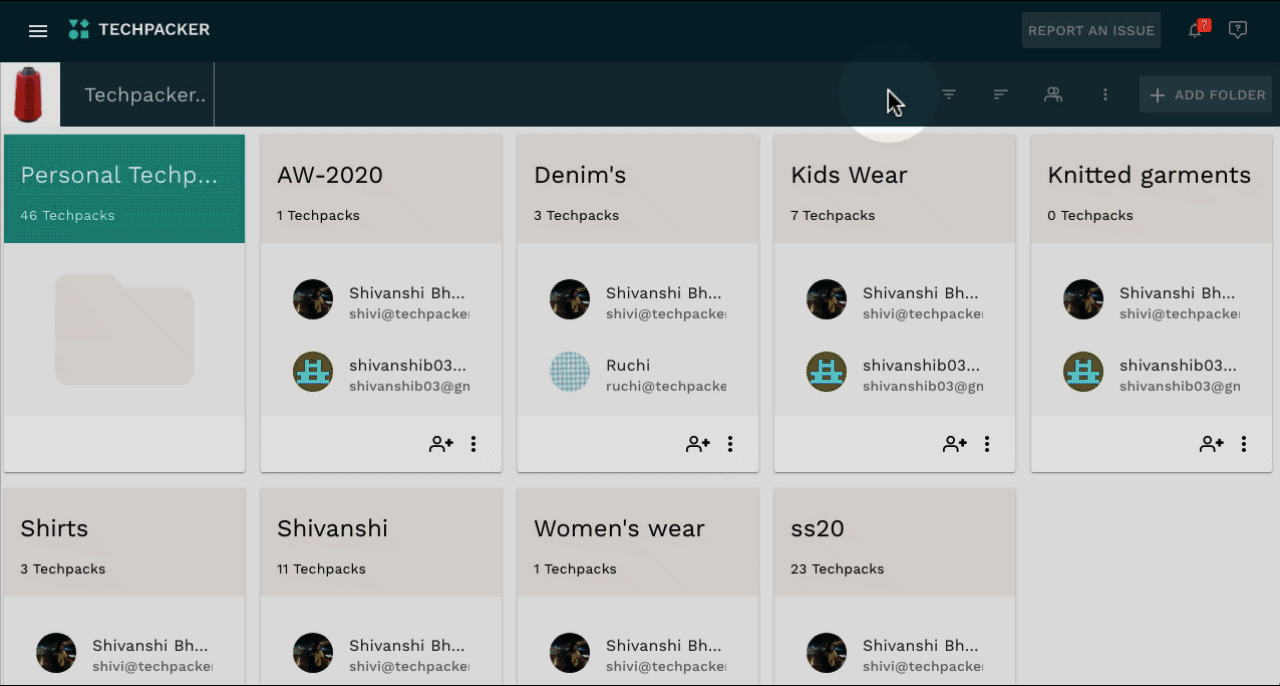The height and width of the screenshot is (686, 1280).
Task: Open the Knitted garments folder options menu
Action: click(x=1244, y=444)
